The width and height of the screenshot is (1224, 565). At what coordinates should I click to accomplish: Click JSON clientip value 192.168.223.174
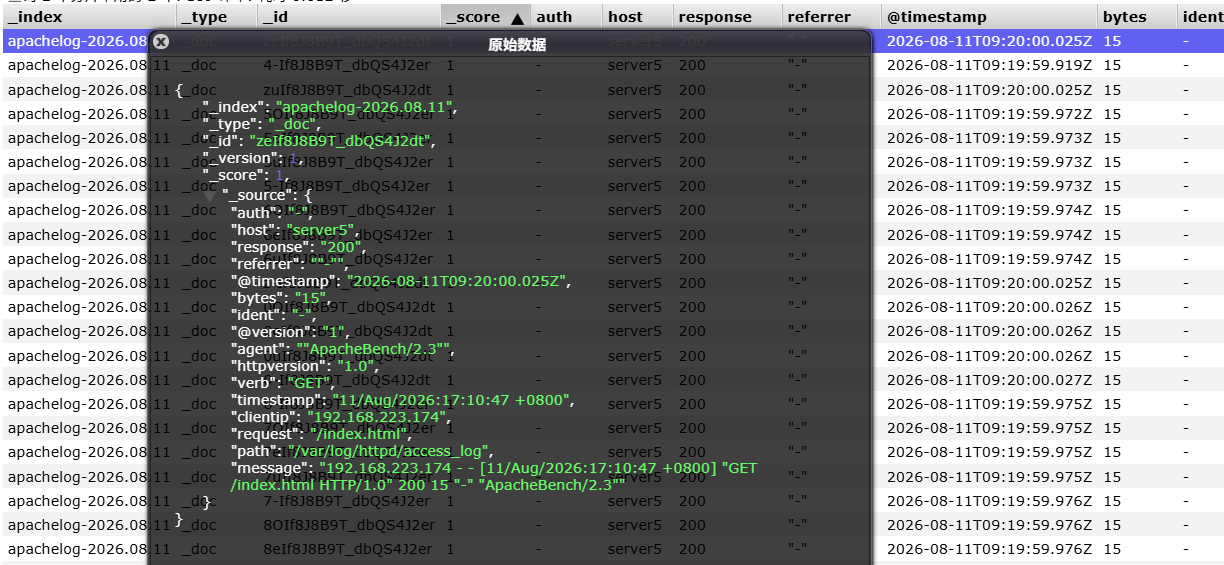click(x=375, y=417)
